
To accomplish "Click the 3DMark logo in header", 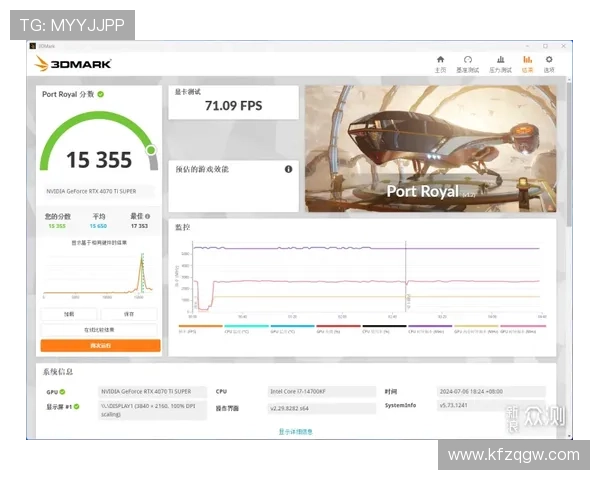I will [x=73, y=64].
